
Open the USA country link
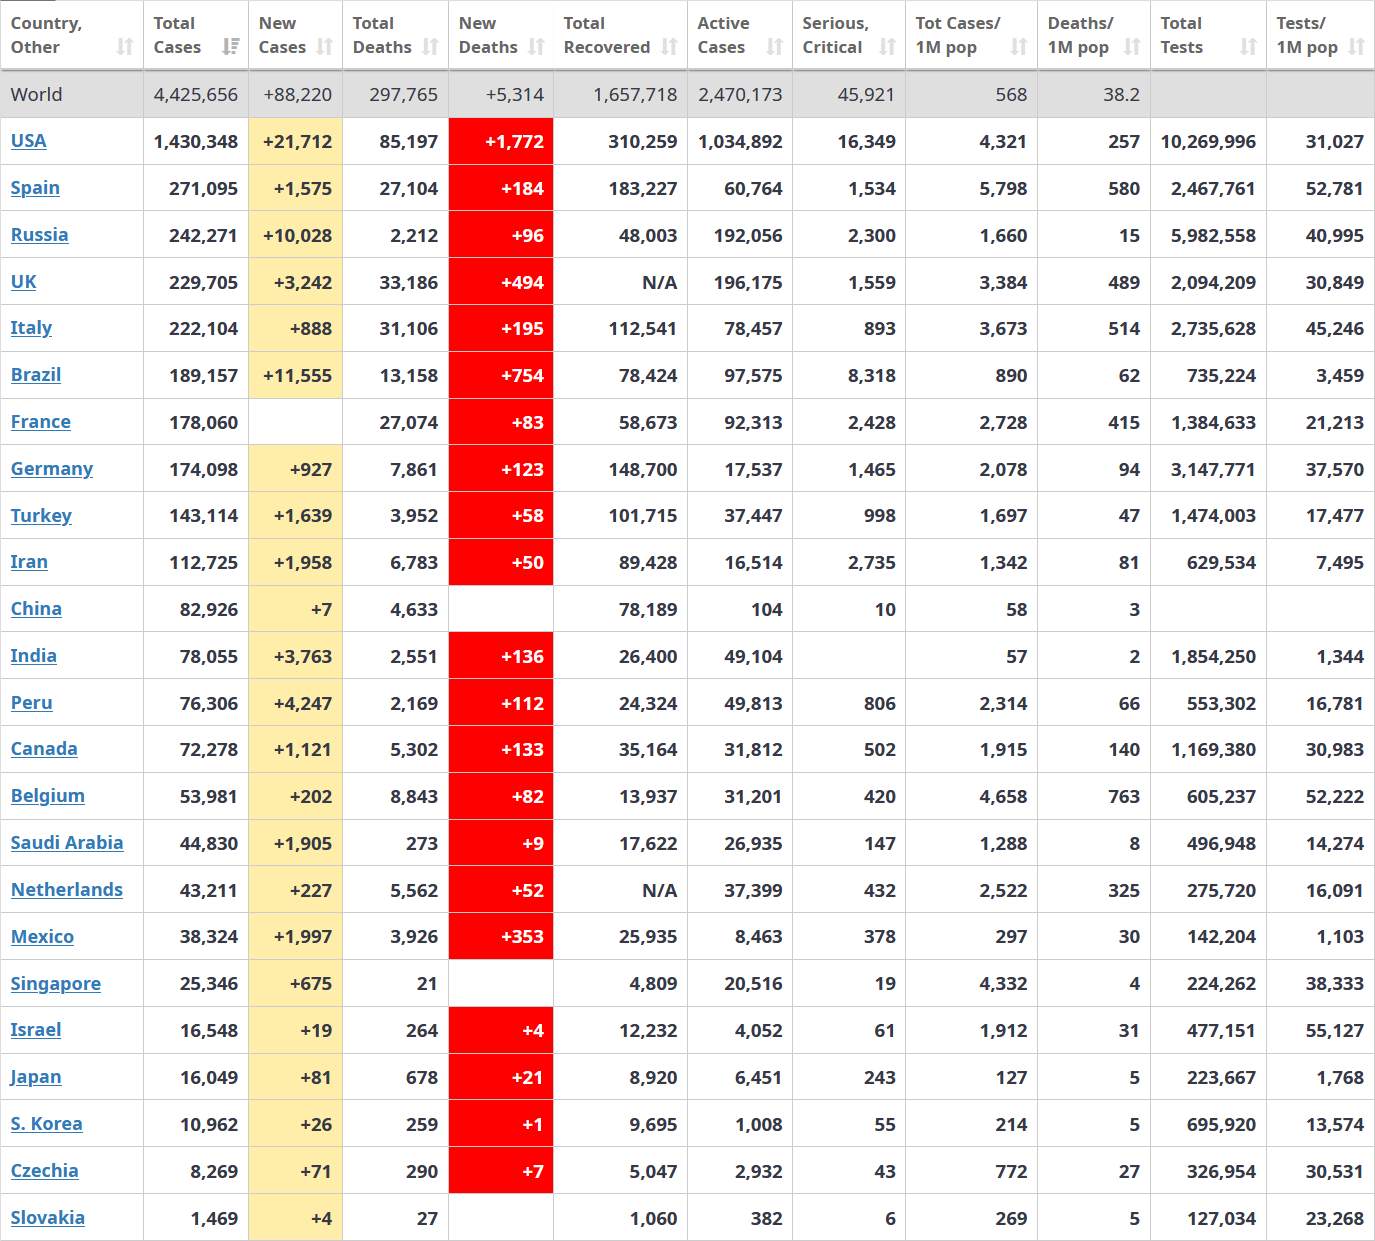(x=29, y=141)
